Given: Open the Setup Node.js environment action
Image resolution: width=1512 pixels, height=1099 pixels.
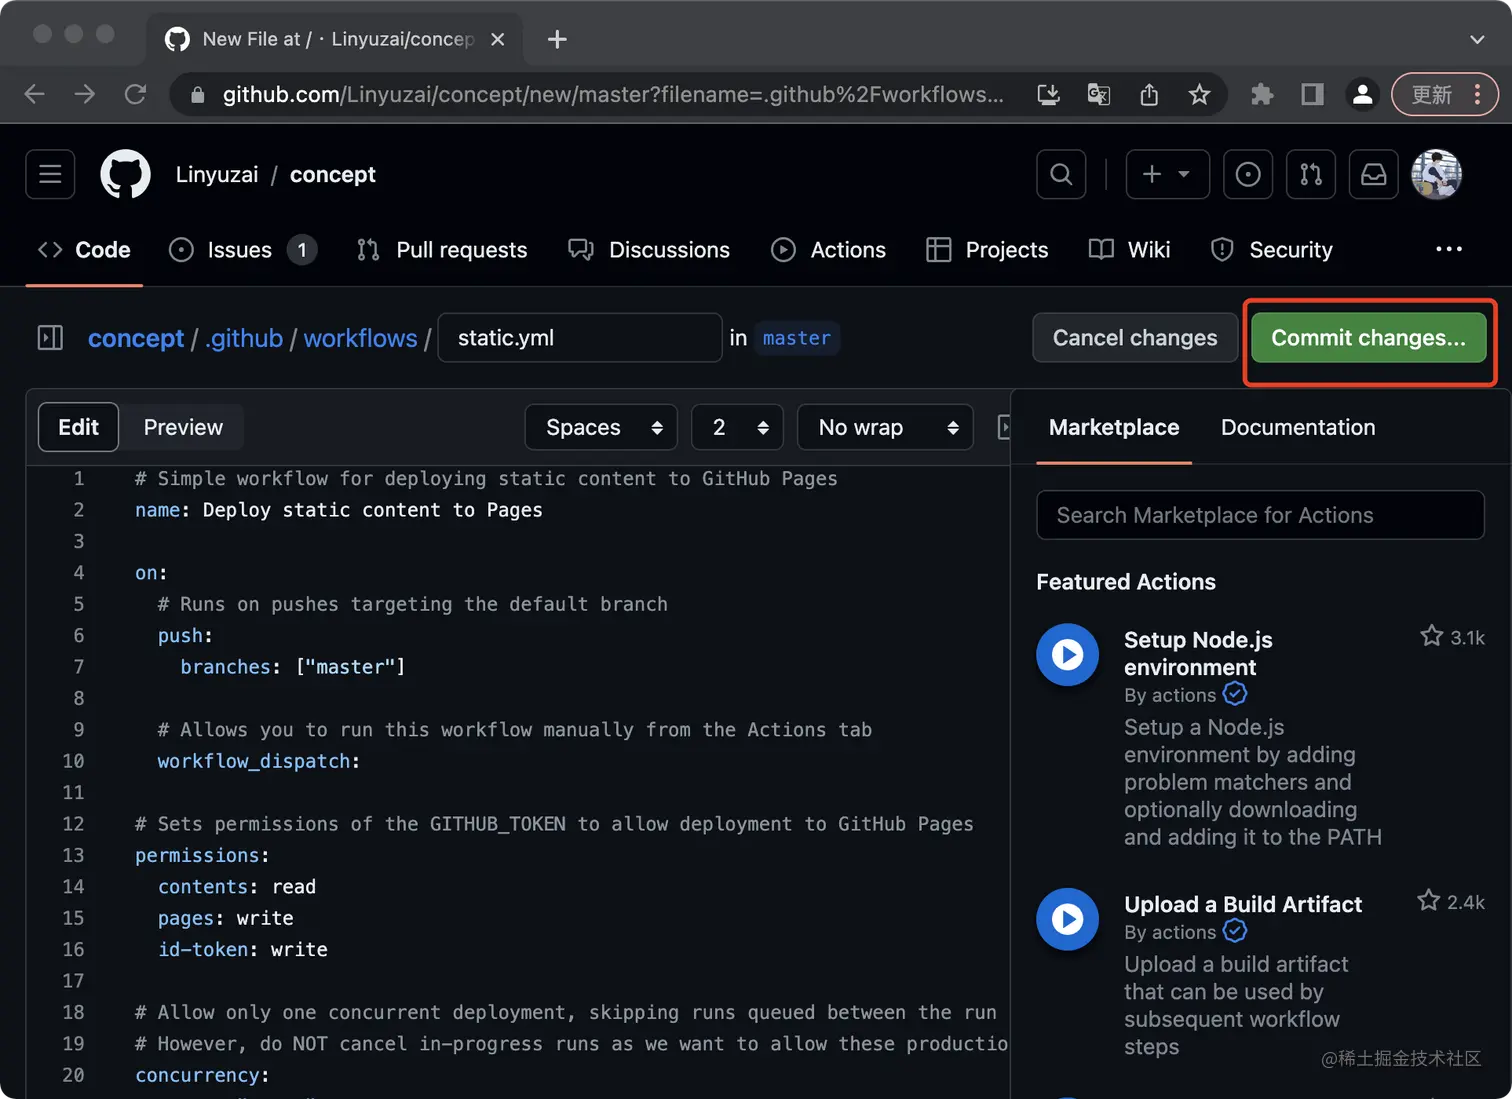Looking at the screenshot, I should pos(1198,653).
